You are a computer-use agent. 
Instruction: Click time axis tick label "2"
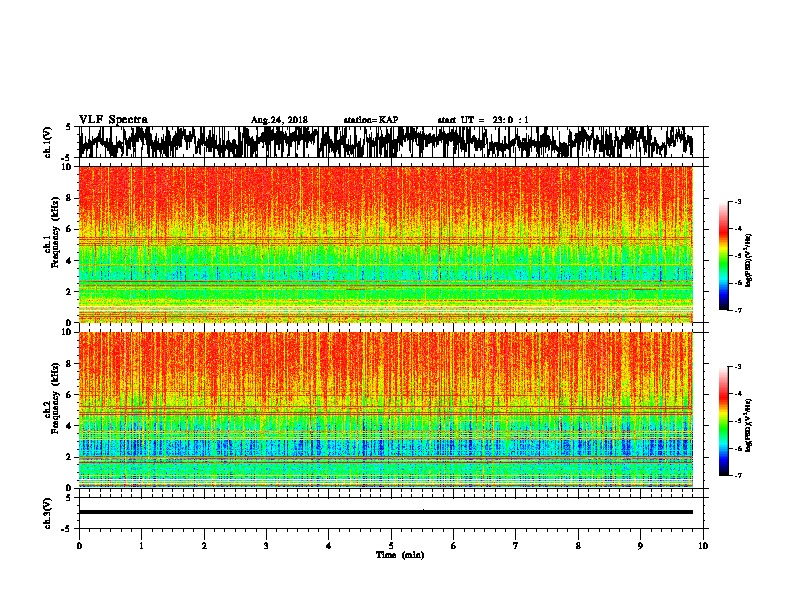click(x=204, y=546)
